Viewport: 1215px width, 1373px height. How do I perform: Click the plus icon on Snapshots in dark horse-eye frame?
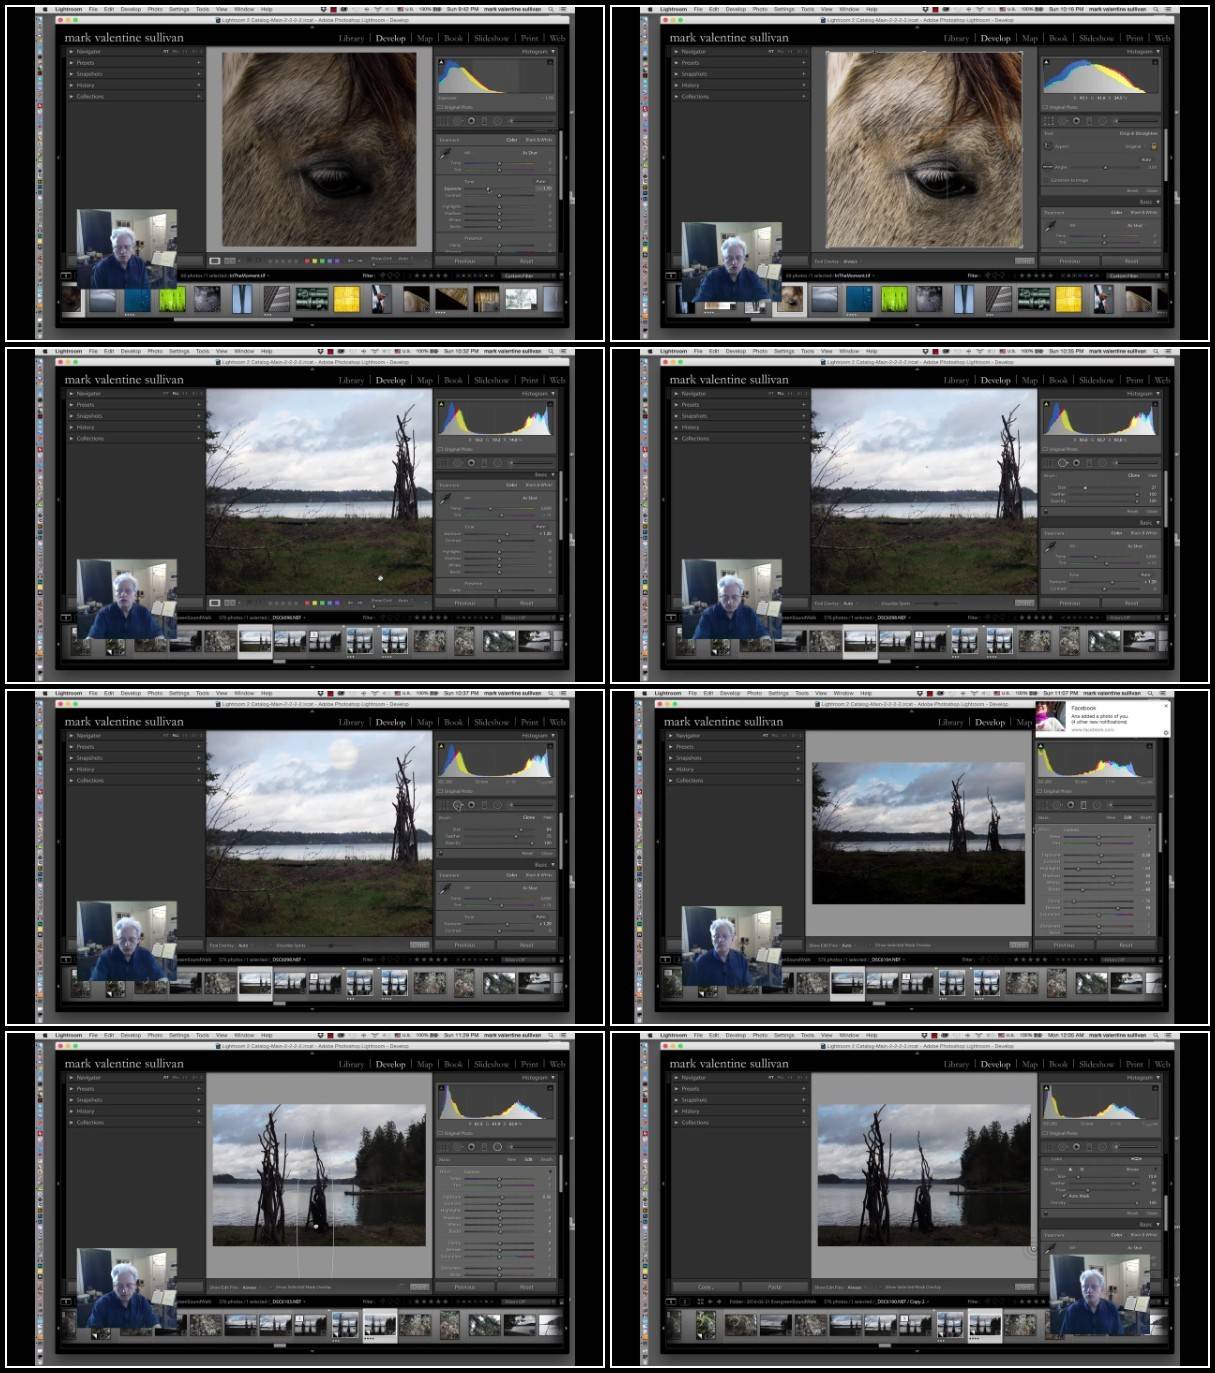(x=198, y=74)
